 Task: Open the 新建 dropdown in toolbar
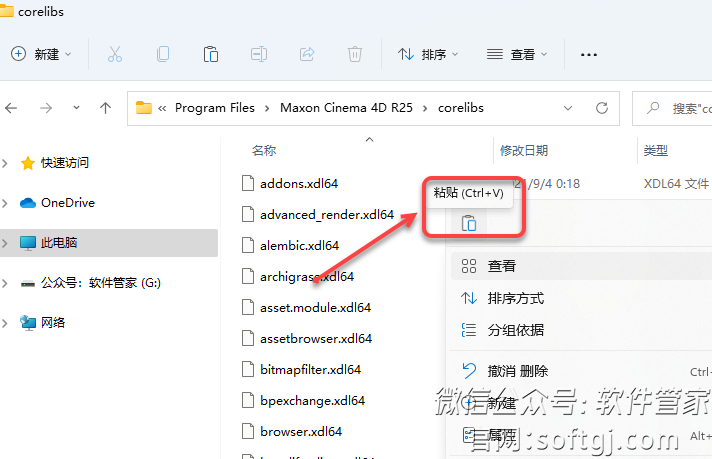click(41, 54)
